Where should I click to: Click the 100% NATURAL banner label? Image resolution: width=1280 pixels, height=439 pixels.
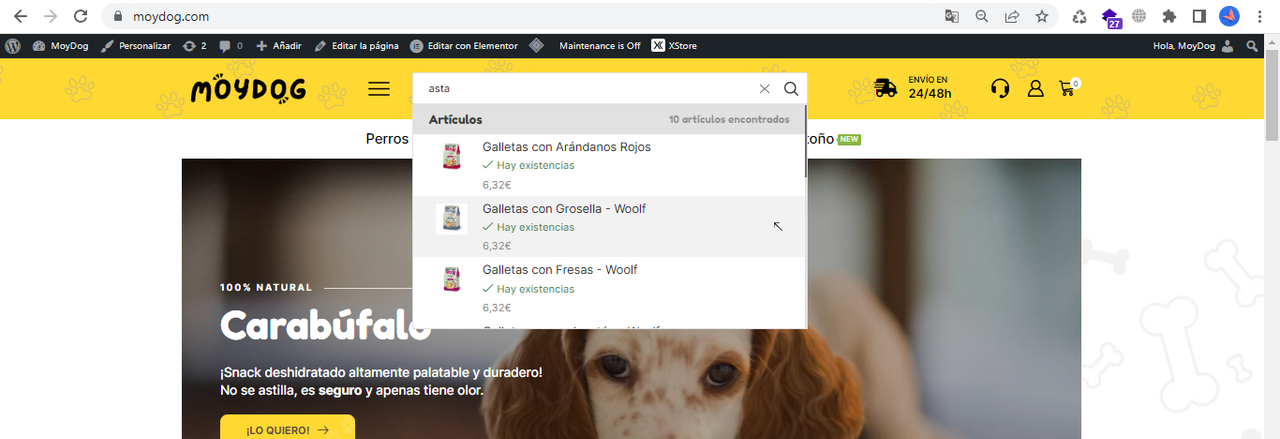(x=266, y=287)
